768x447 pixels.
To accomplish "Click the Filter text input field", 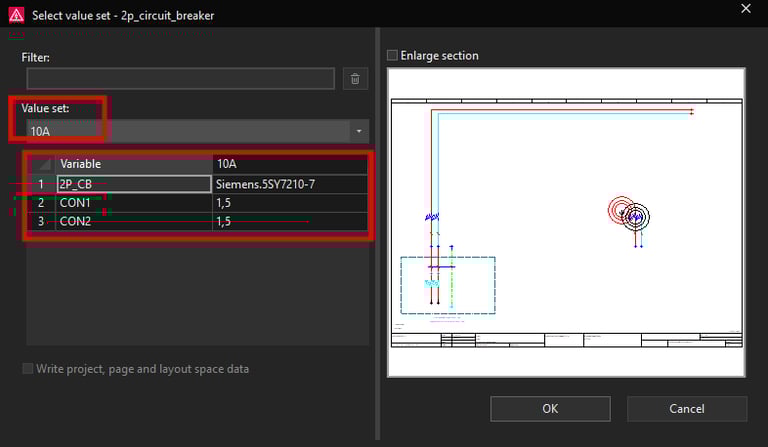I will (x=180, y=78).
